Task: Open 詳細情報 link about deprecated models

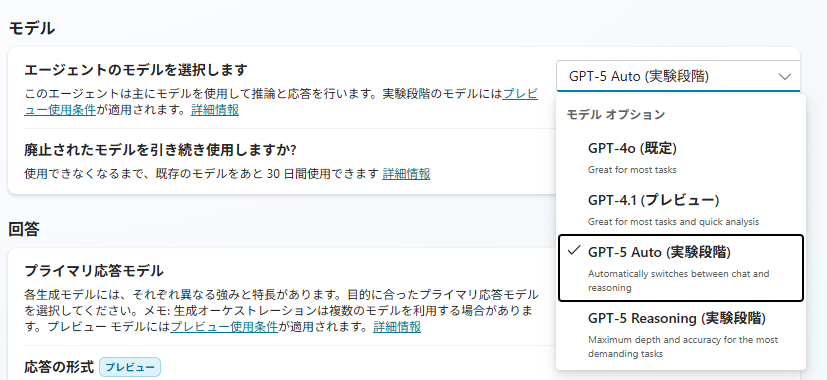Action: 406,173
